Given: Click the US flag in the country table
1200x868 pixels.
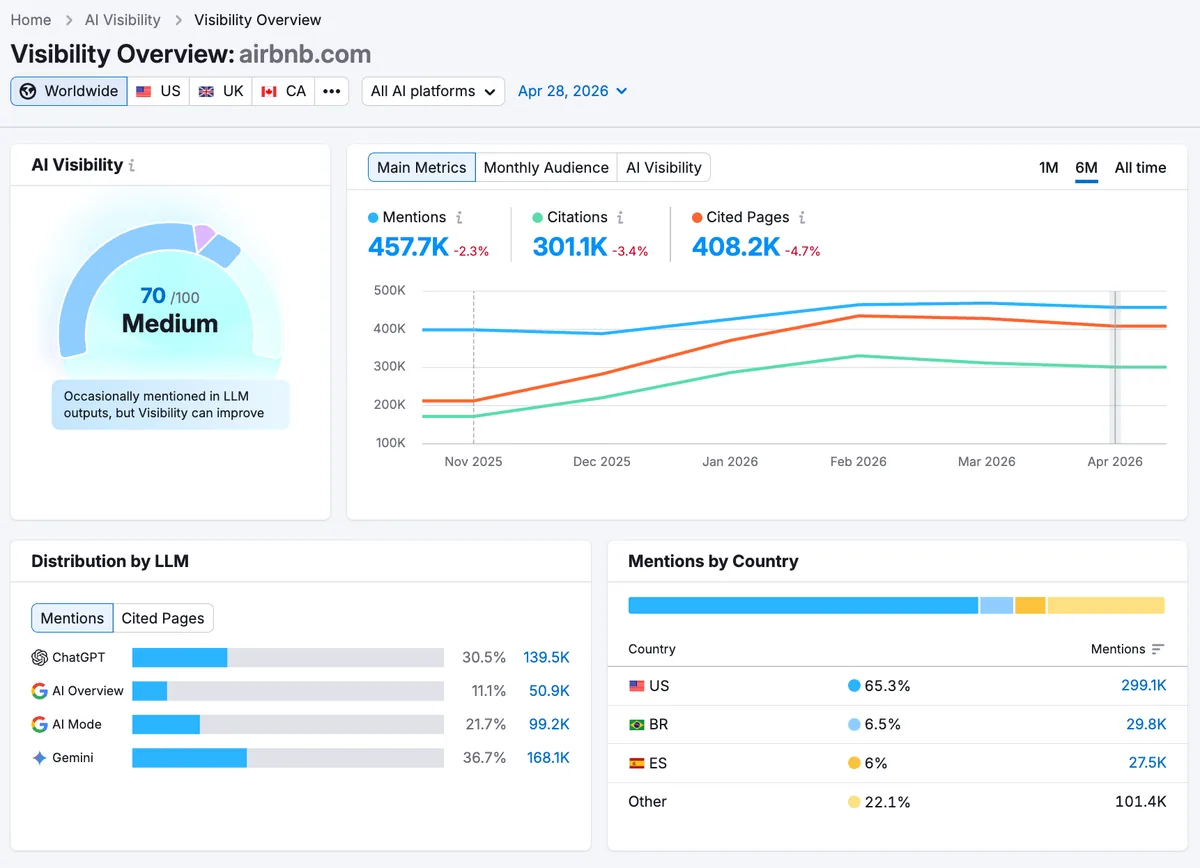Looking at the screenshot, I should coord(637,686).
